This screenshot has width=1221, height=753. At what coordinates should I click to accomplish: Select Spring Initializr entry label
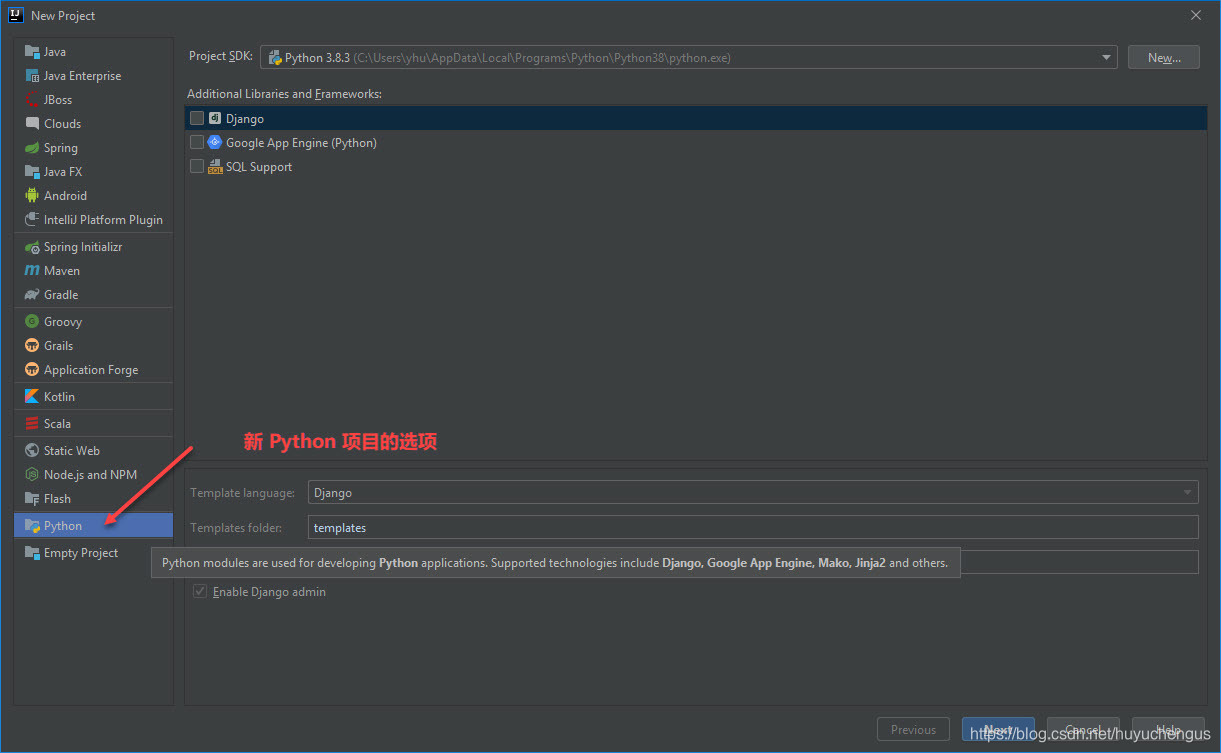coord(83,247)
